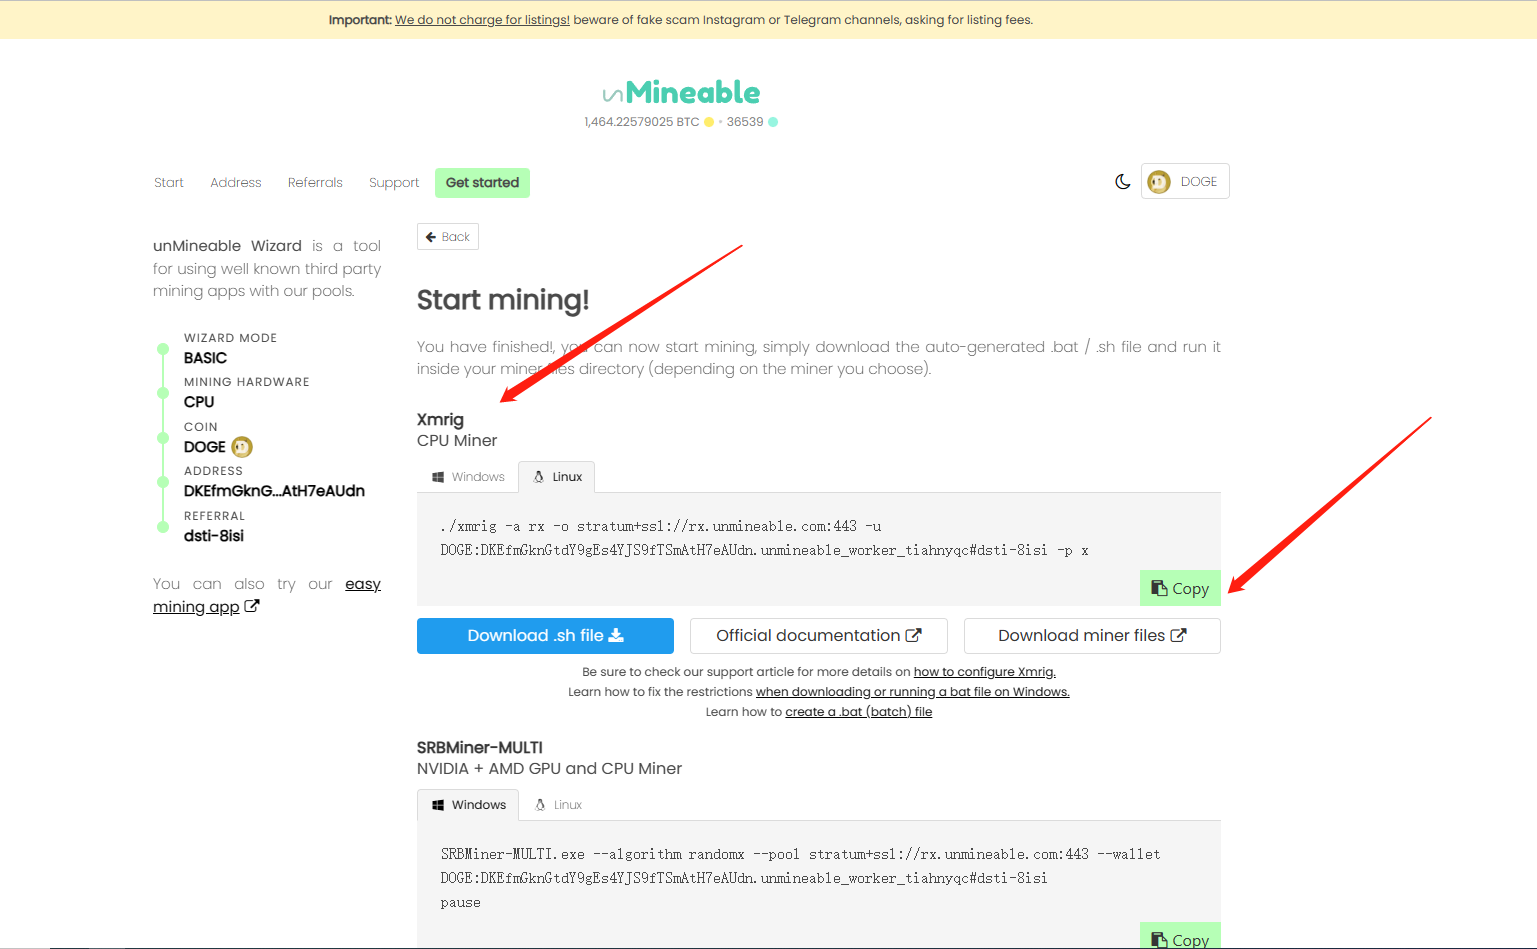This screenshot has height=949, width=1537.
Task: Click the SRBMiner-MULTI heading
Action: tap(480, 748)
